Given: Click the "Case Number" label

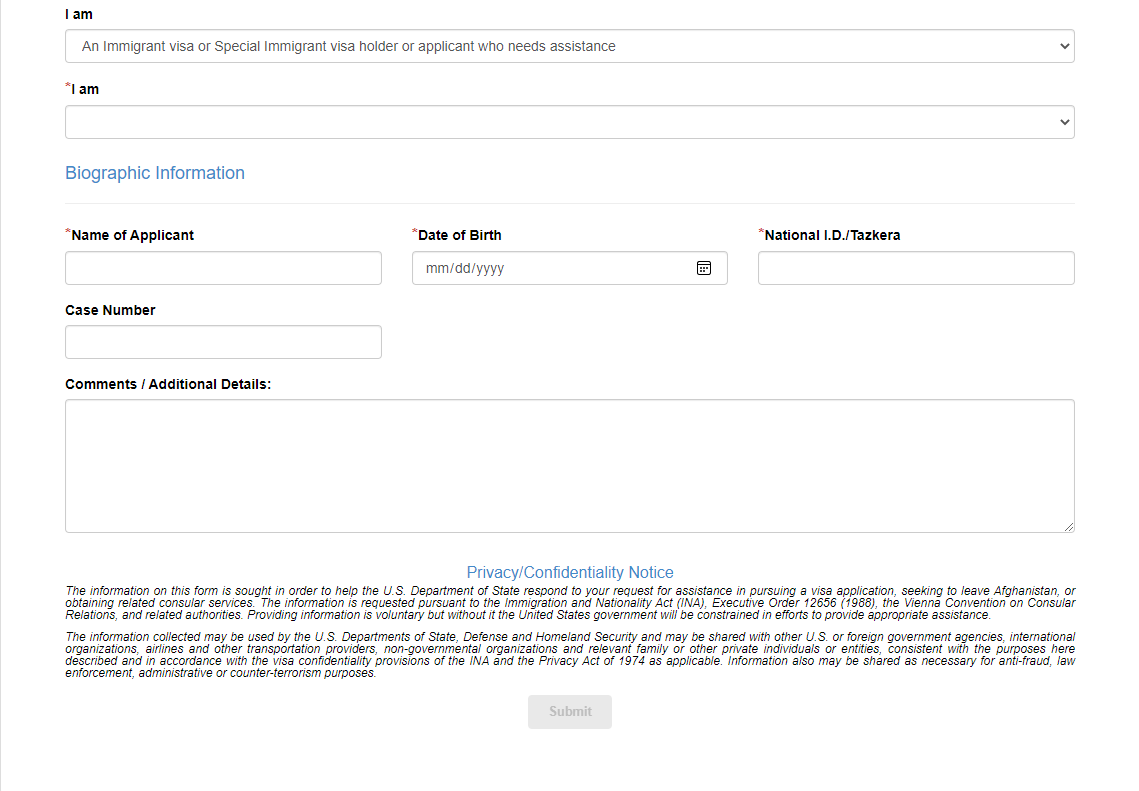Looking at the screenshot, I should coord(110,310).
